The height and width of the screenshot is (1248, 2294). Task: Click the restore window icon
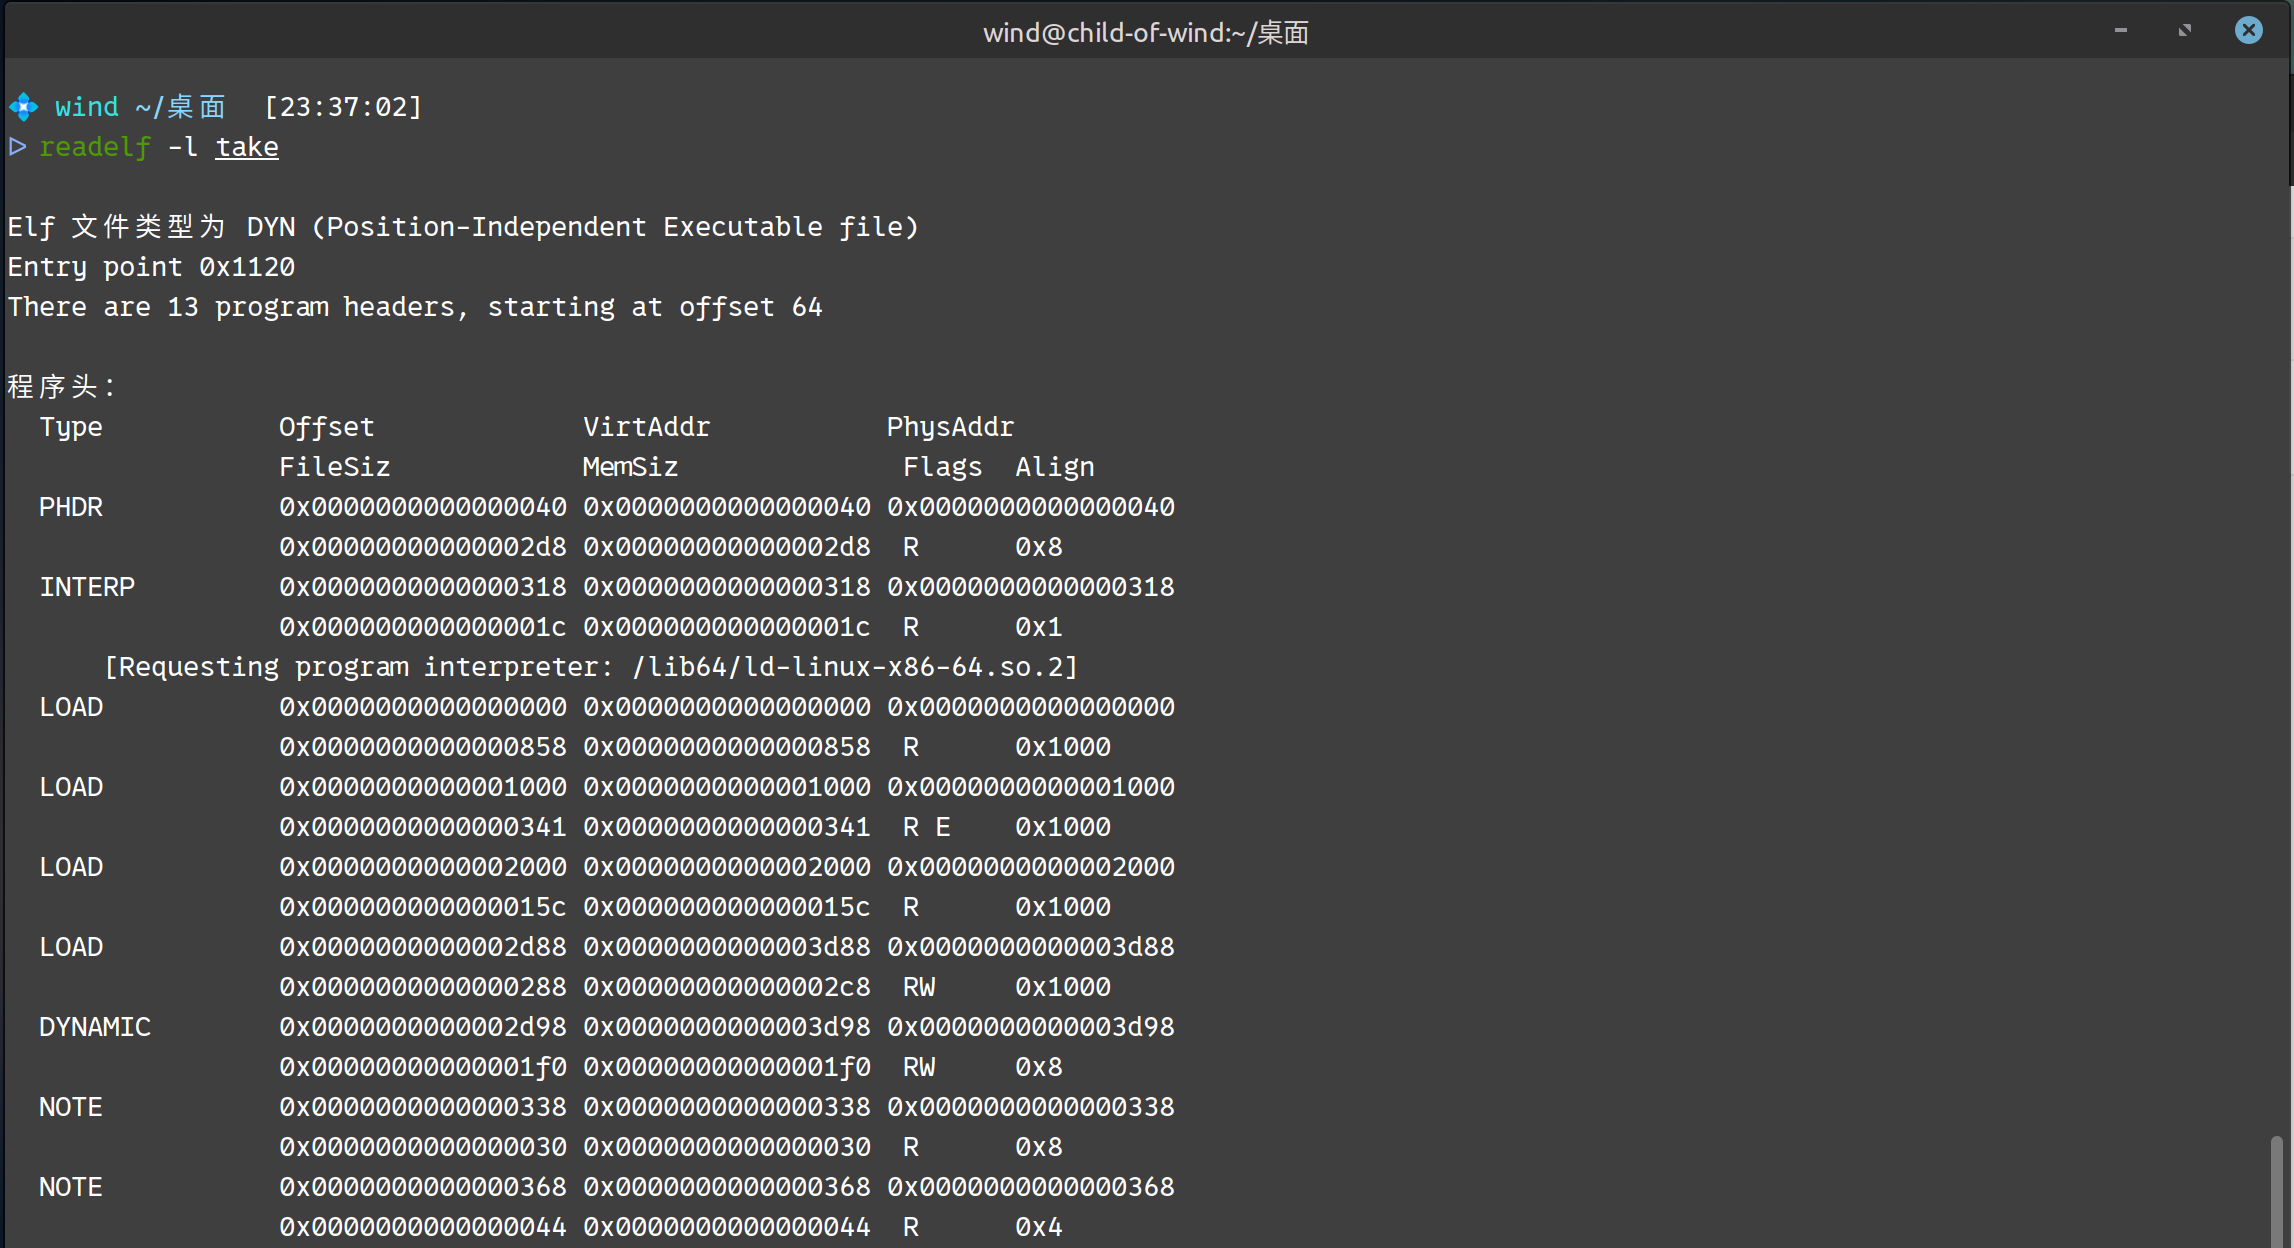[x=2184, y=31]
